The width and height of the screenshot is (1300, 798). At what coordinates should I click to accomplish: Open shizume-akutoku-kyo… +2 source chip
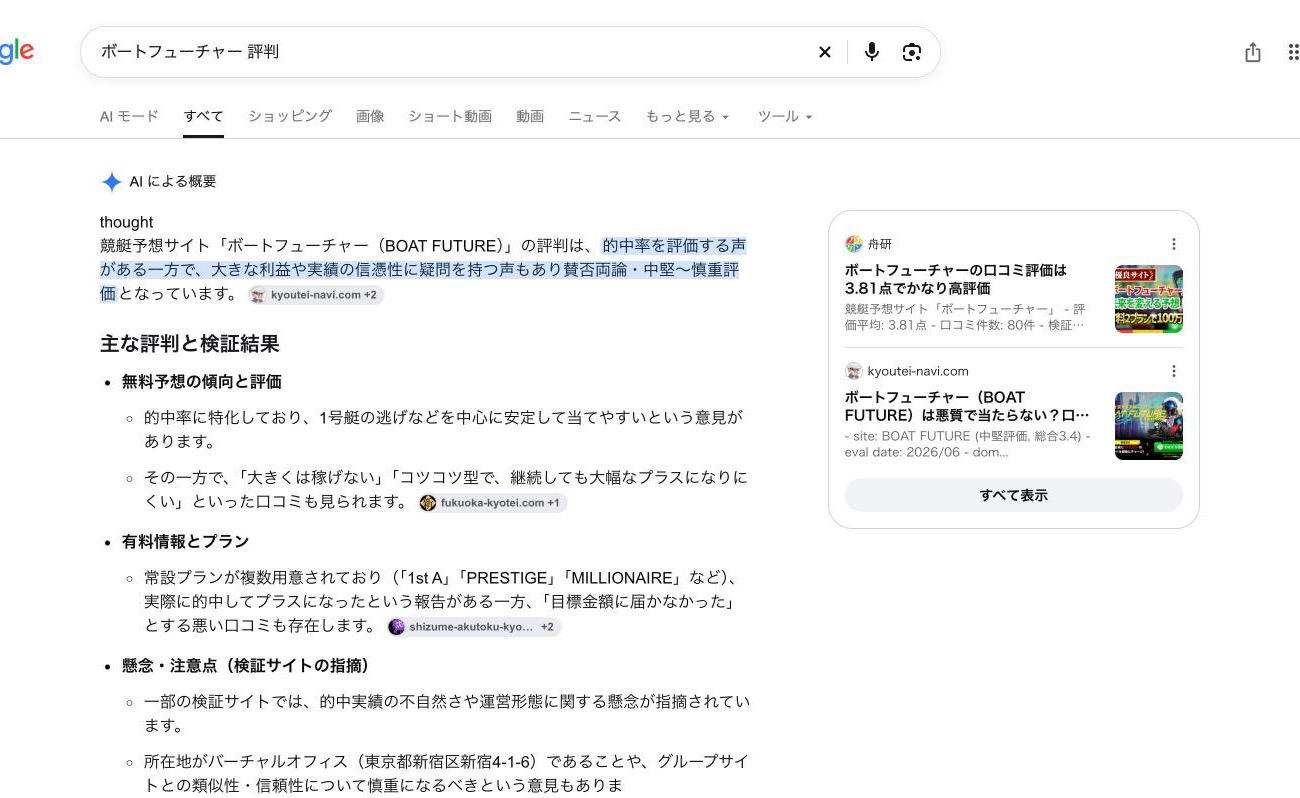click(474, 627)
